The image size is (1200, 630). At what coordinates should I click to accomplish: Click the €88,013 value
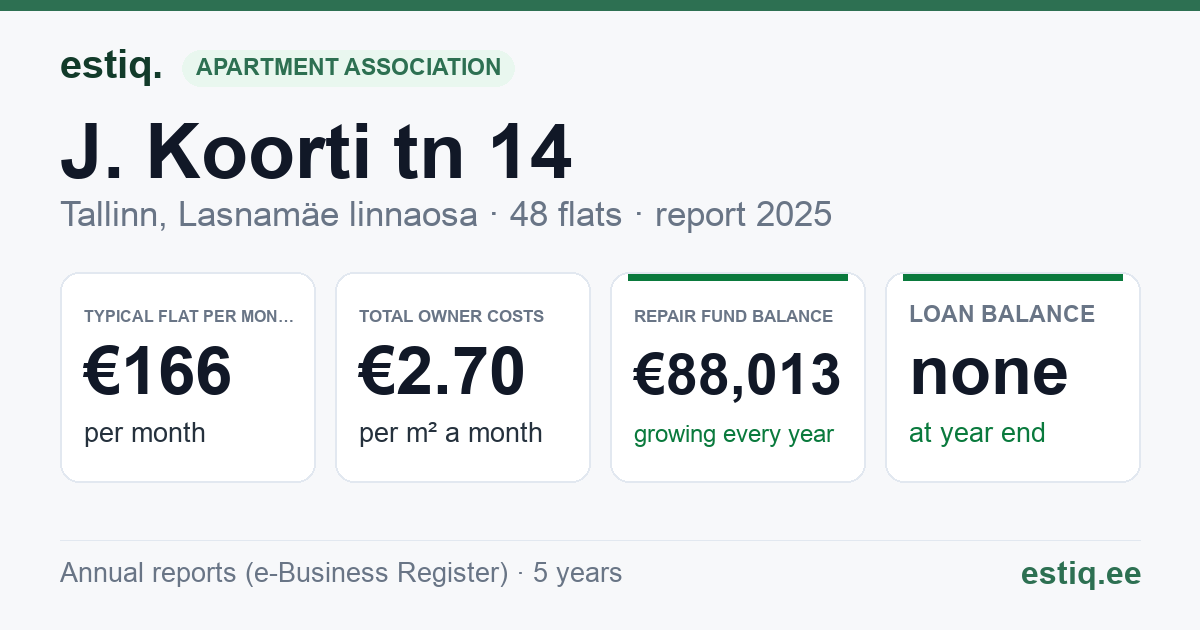(737, 375)
